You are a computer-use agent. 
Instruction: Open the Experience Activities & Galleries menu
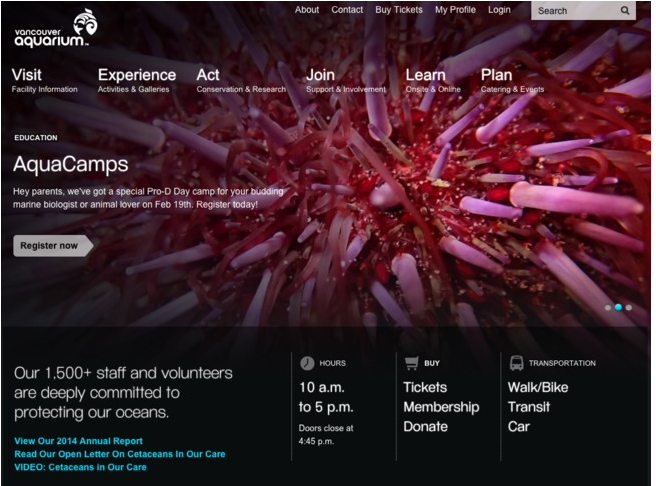tap(137, 80)
